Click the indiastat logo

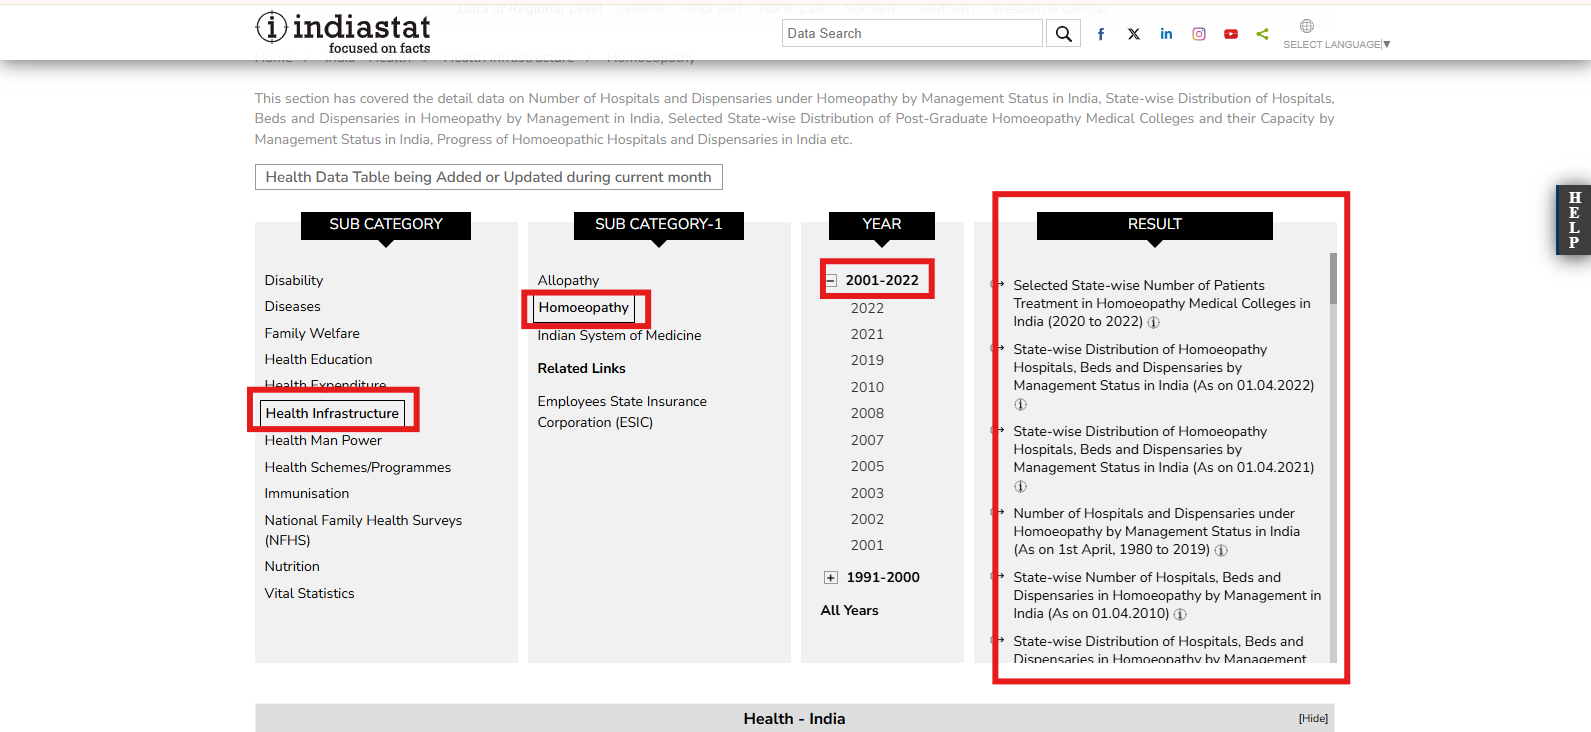coord(343,32)
